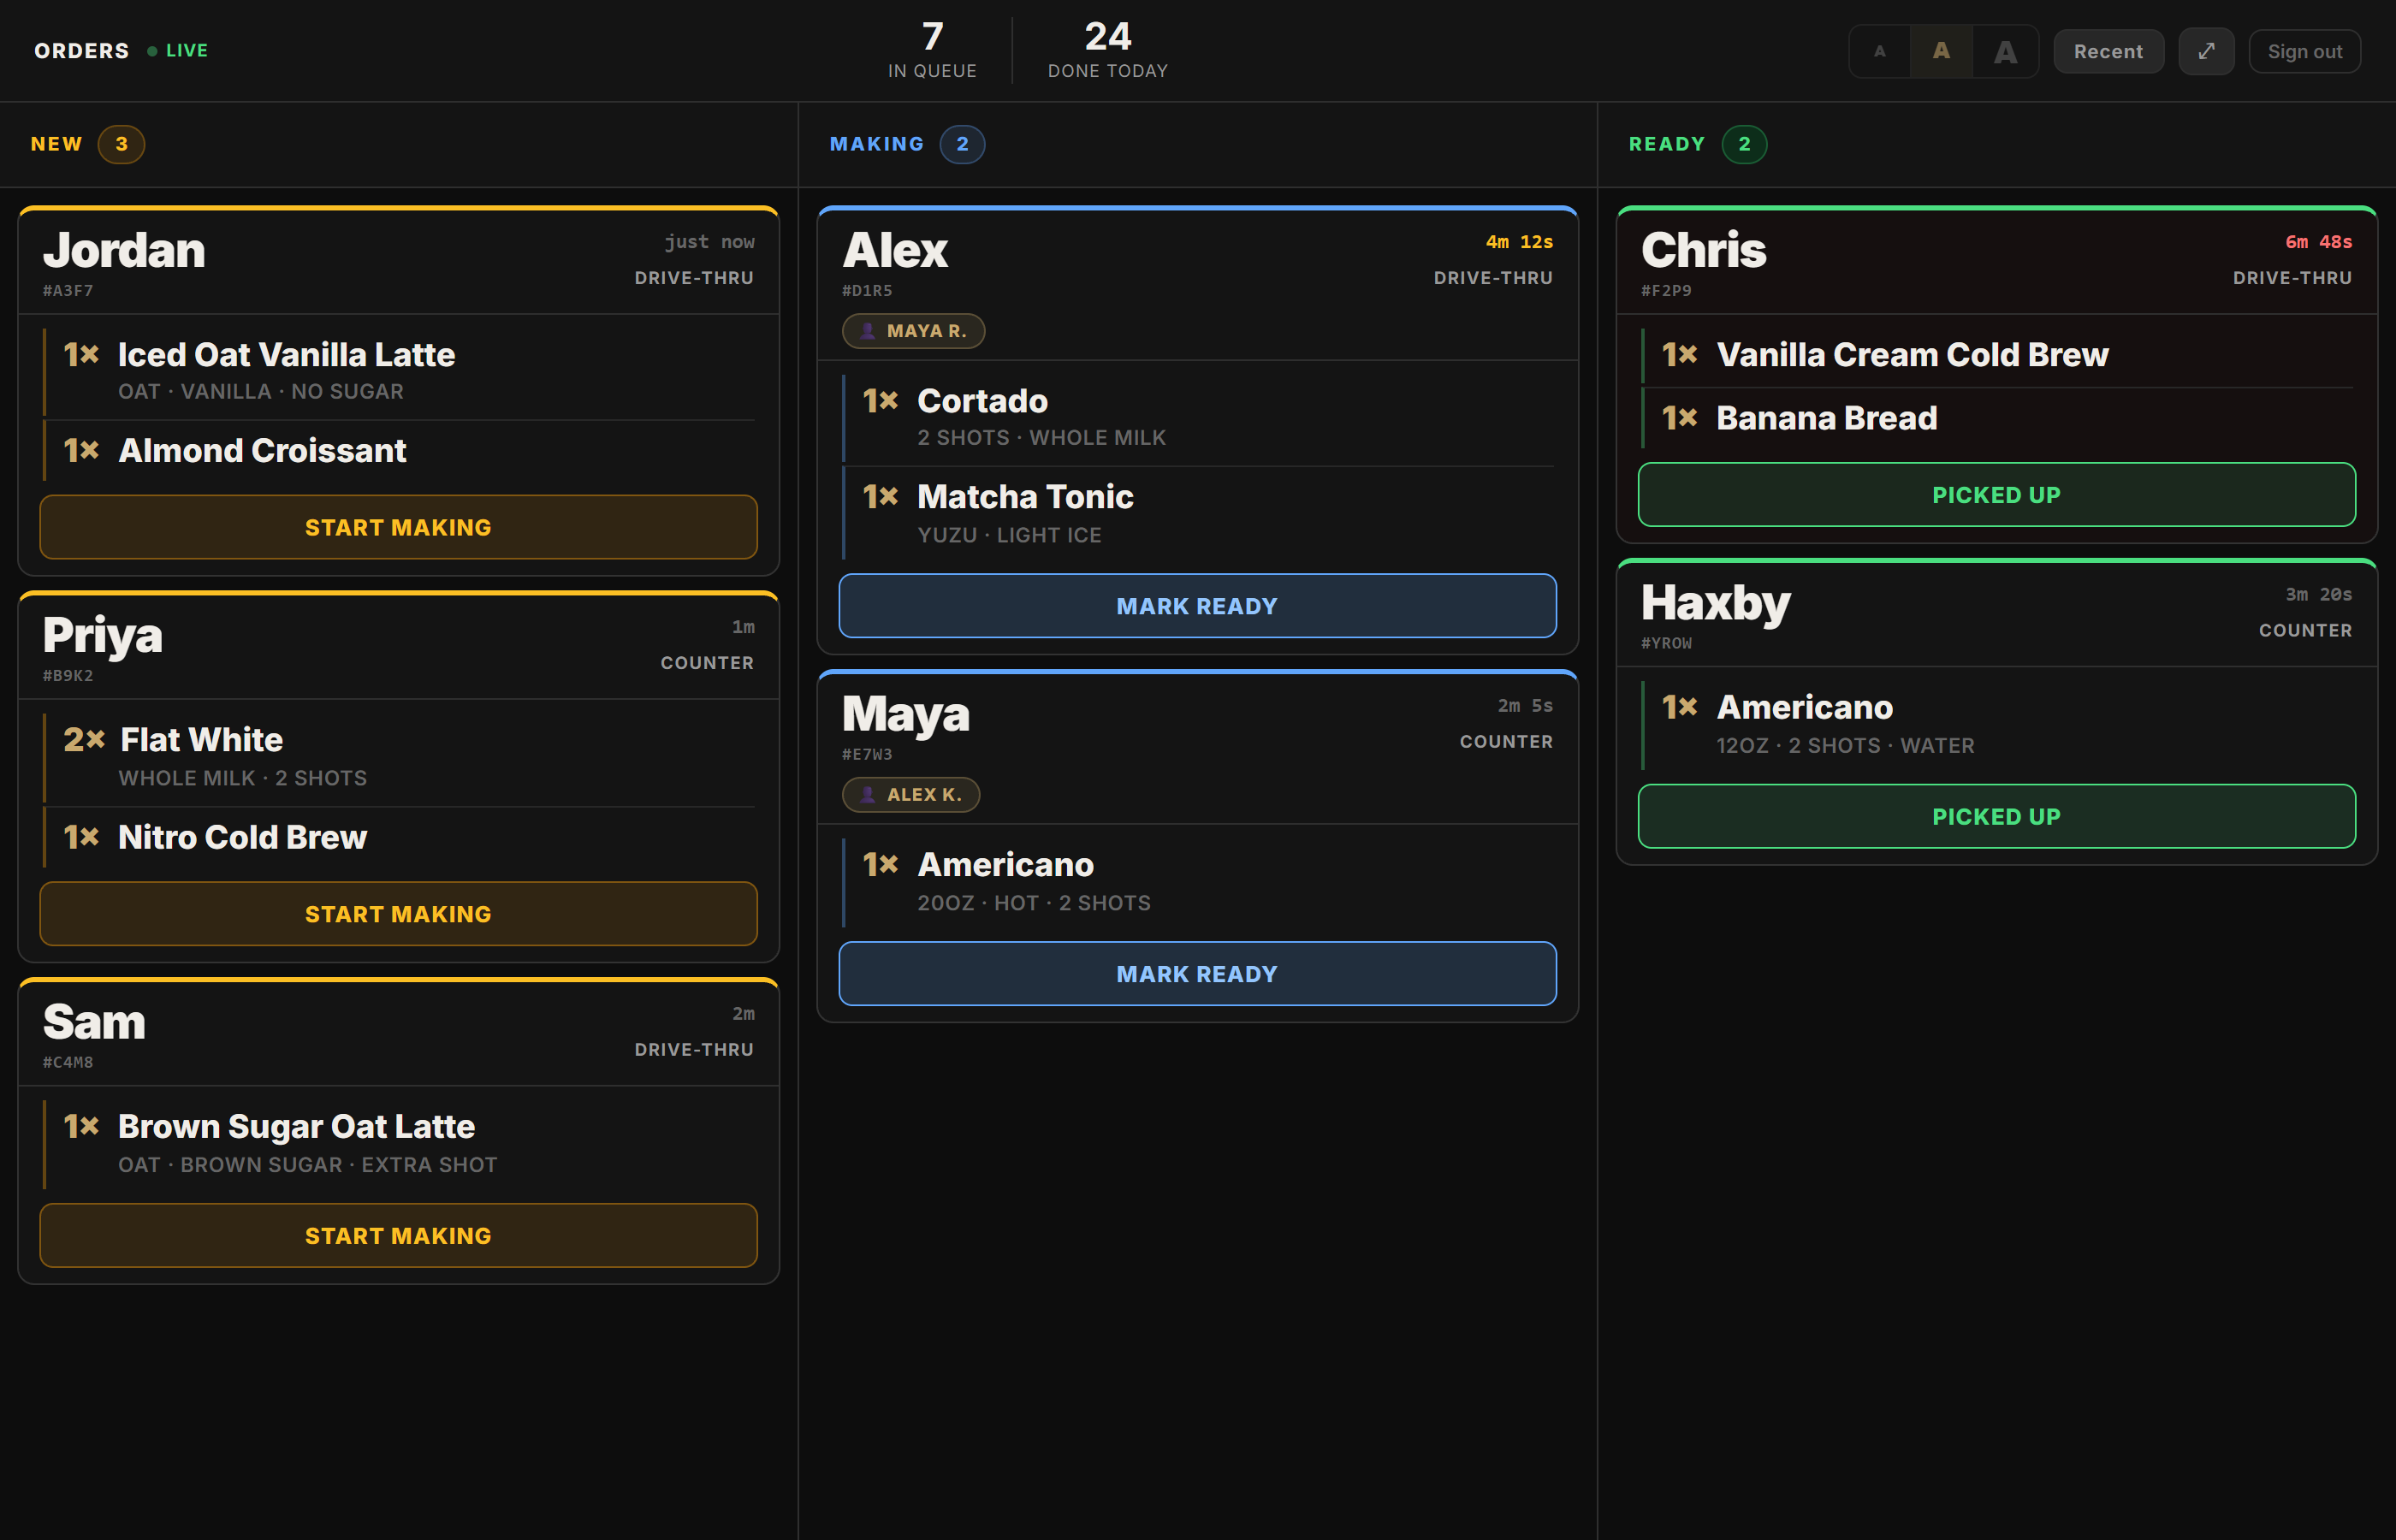This screenshot has width=2396, height=1540.
Task: Open Haxby's order card header
Action: [1996, 615]
